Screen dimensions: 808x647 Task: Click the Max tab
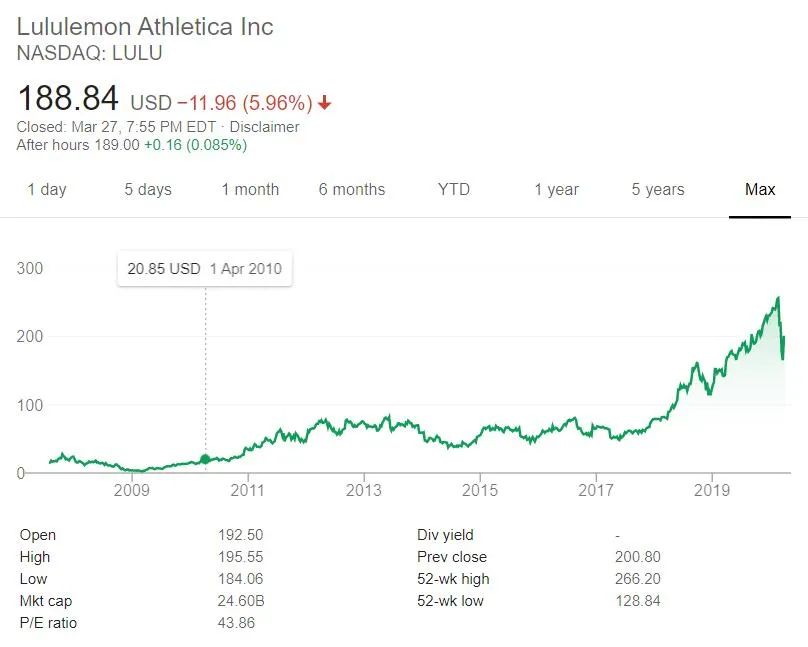coord(760,189)
